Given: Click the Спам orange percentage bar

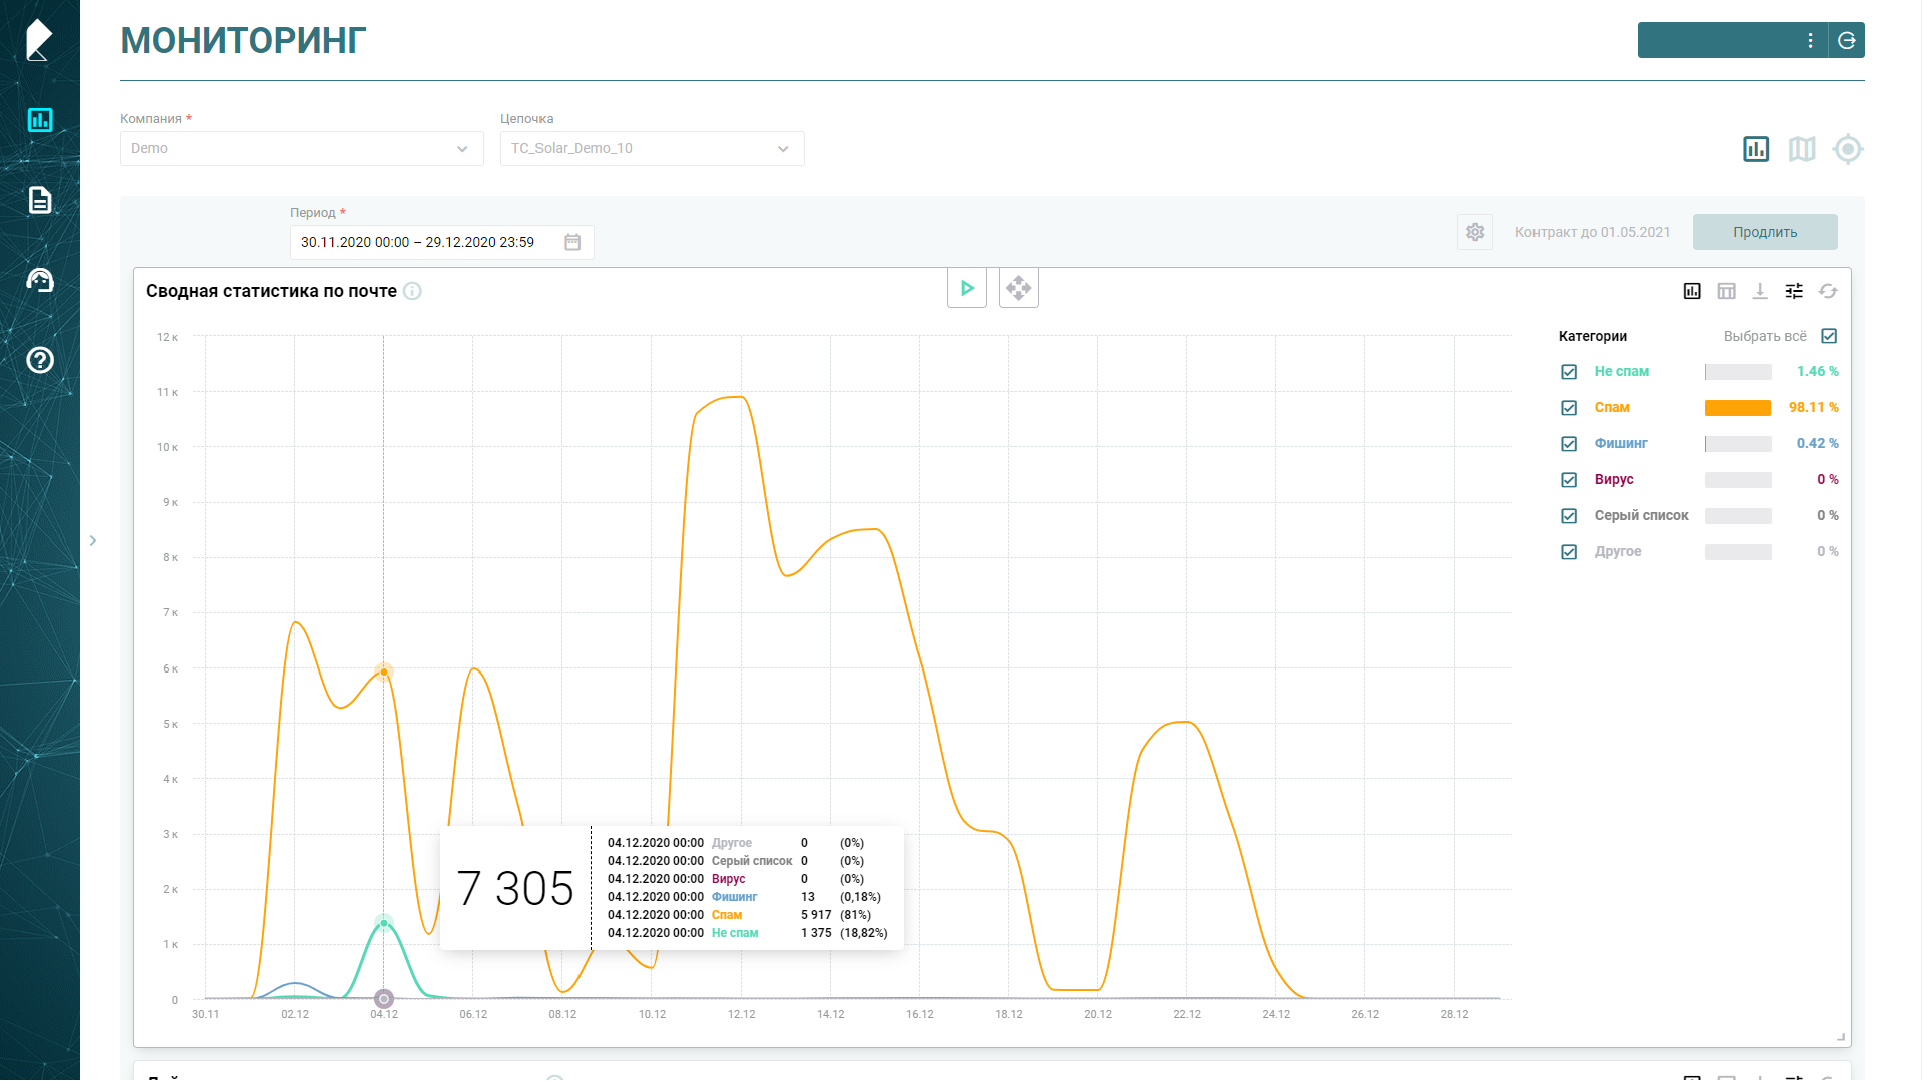Looking at the screenshot, I should click(x=1738, y=408).
